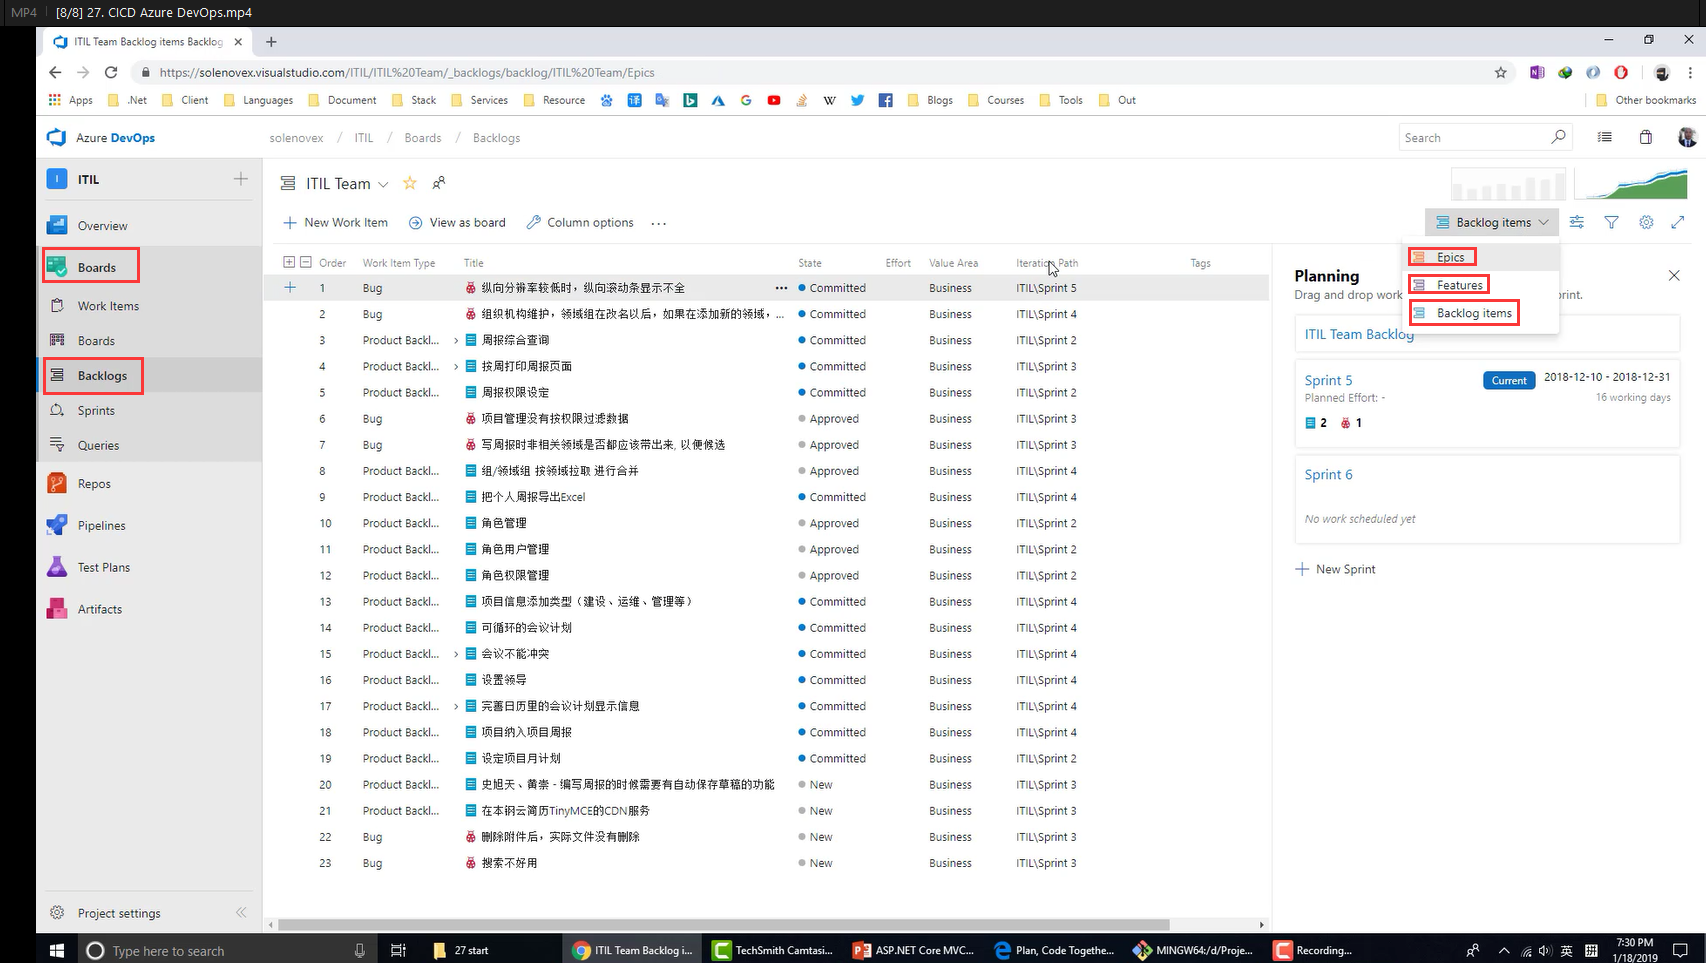Image resolution: width=1706 pixels, height=963 pixels.
Task: Open work item 设置领导
Action: [x=504, y=680]
